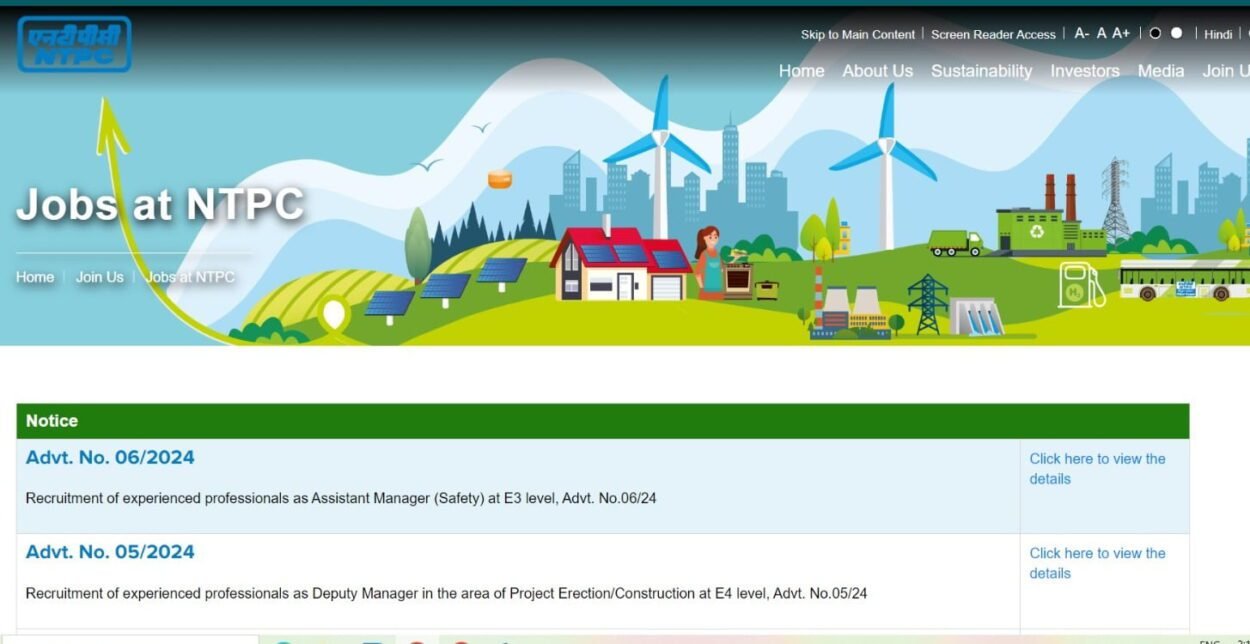The image size is (1250, 644).
Task: Switch to dark contrast with black circle
Action: tap(1155, 33)
